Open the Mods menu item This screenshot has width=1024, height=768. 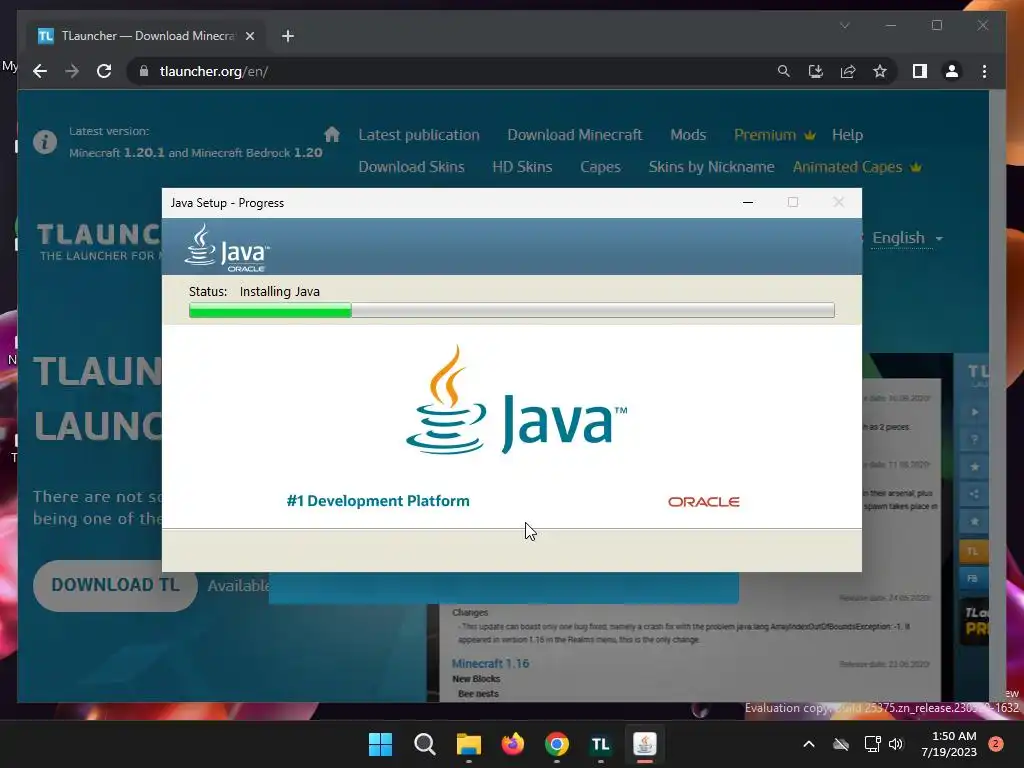point(688,135)
